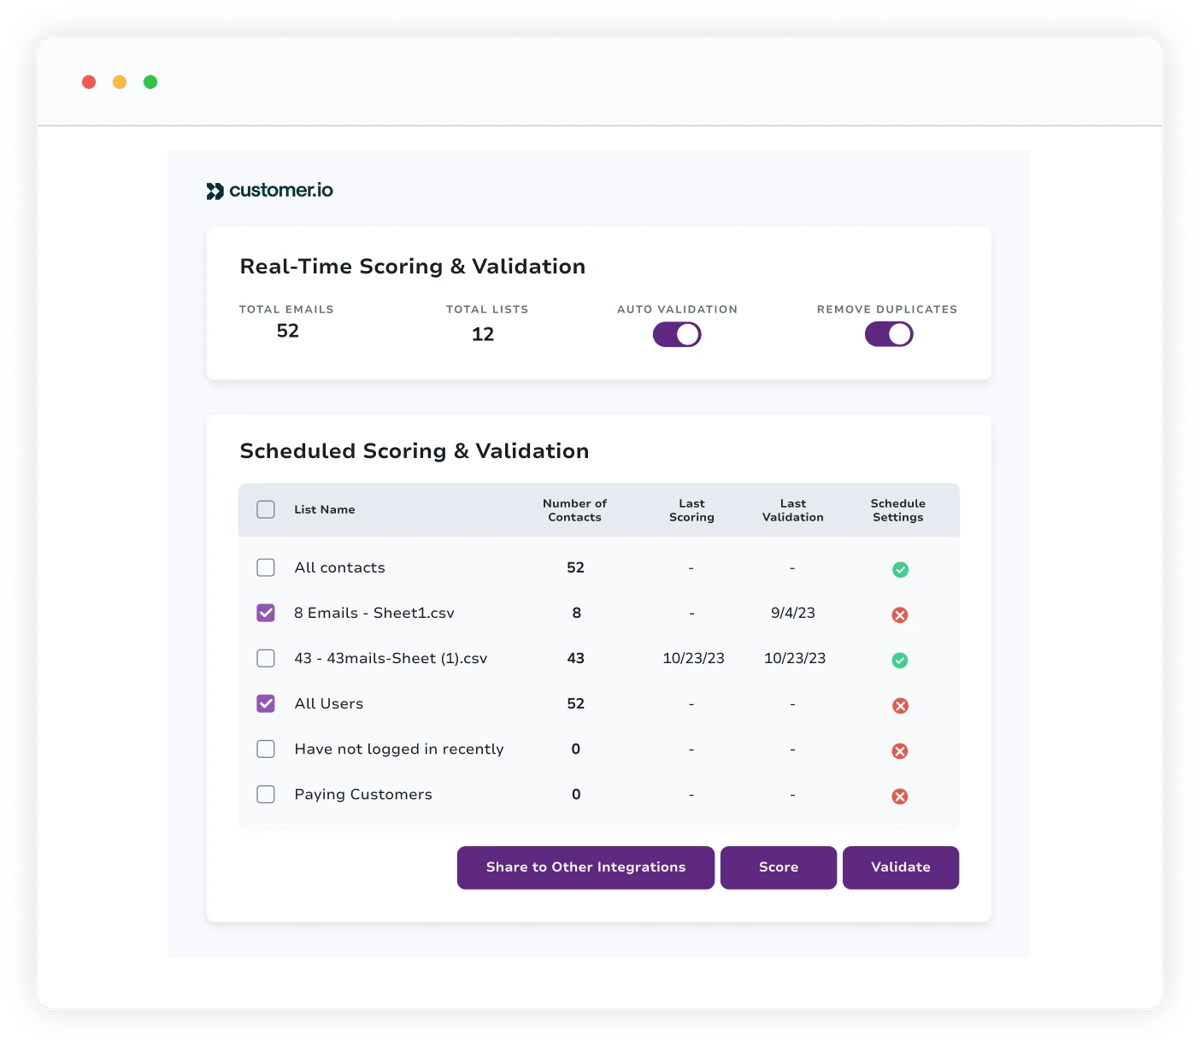Uncheck the 8 Emails - Sheet1.csv checkbox
Screen dimensions: 1200x1046
[266, 613]
